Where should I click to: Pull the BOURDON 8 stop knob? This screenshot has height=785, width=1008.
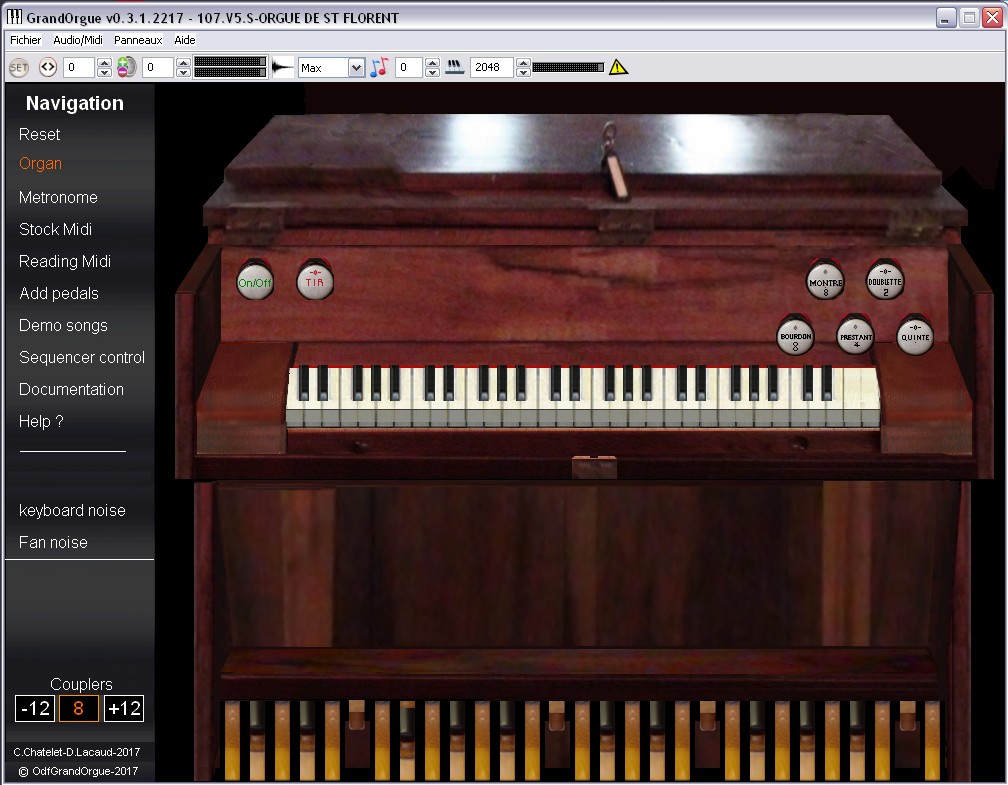(795, 336)
